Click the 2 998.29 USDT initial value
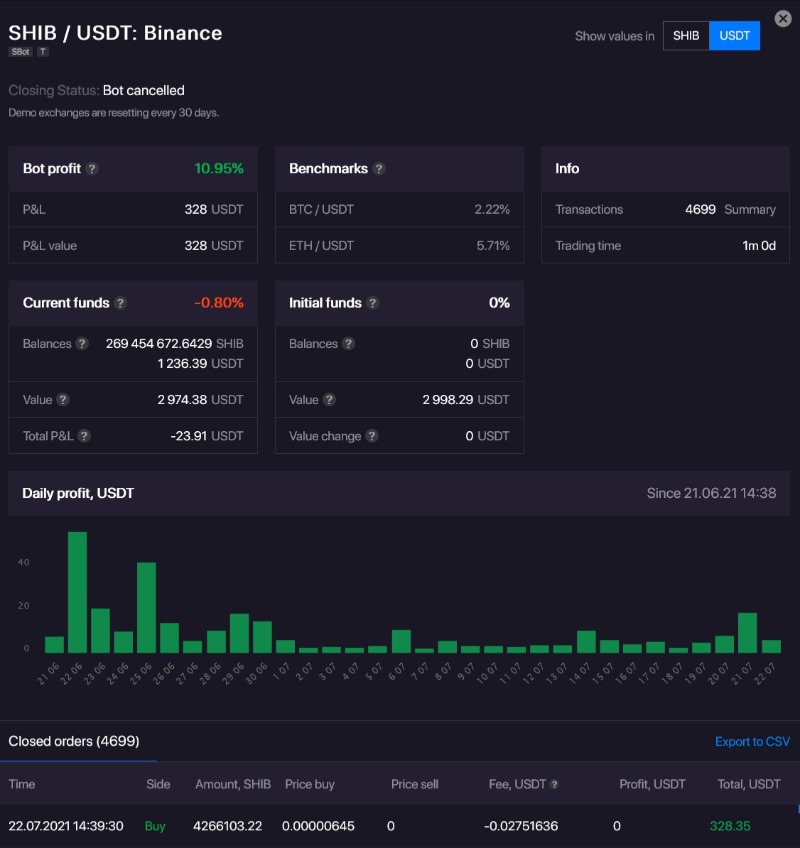800x848 pixels. [x=466, y=400]
